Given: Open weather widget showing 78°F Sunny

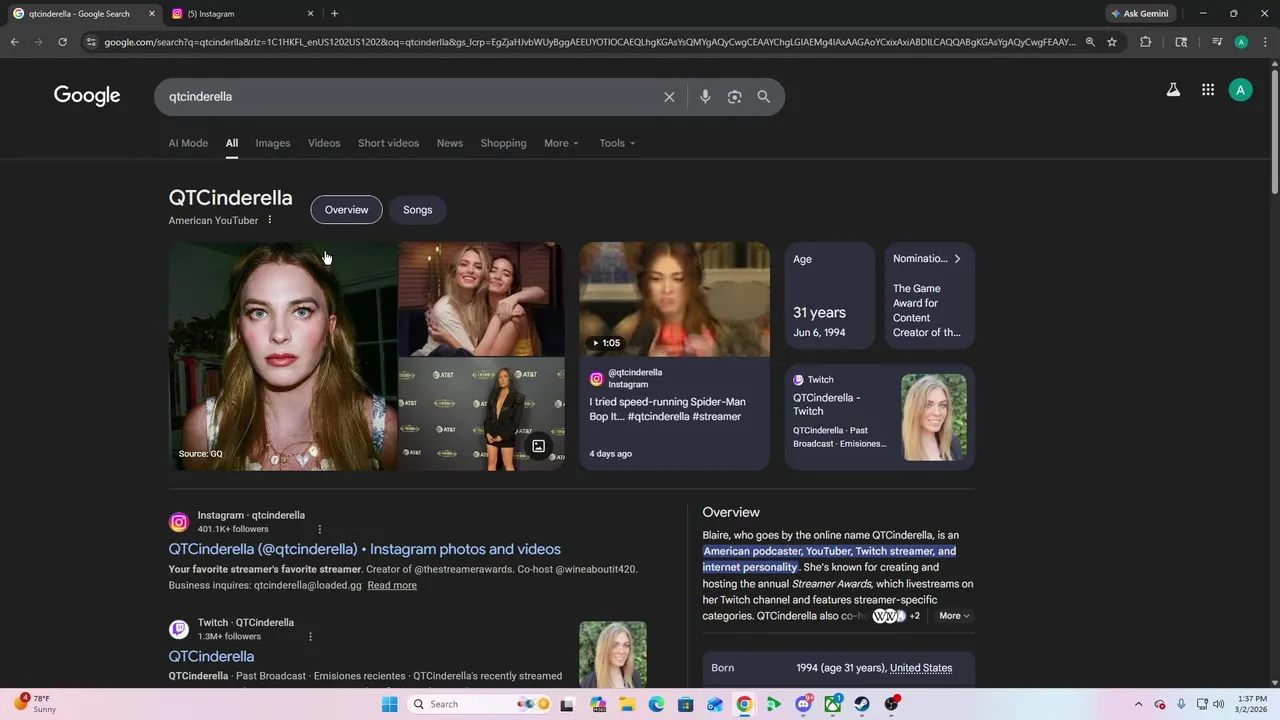Looking at the screenshot, I should [36, 704].
